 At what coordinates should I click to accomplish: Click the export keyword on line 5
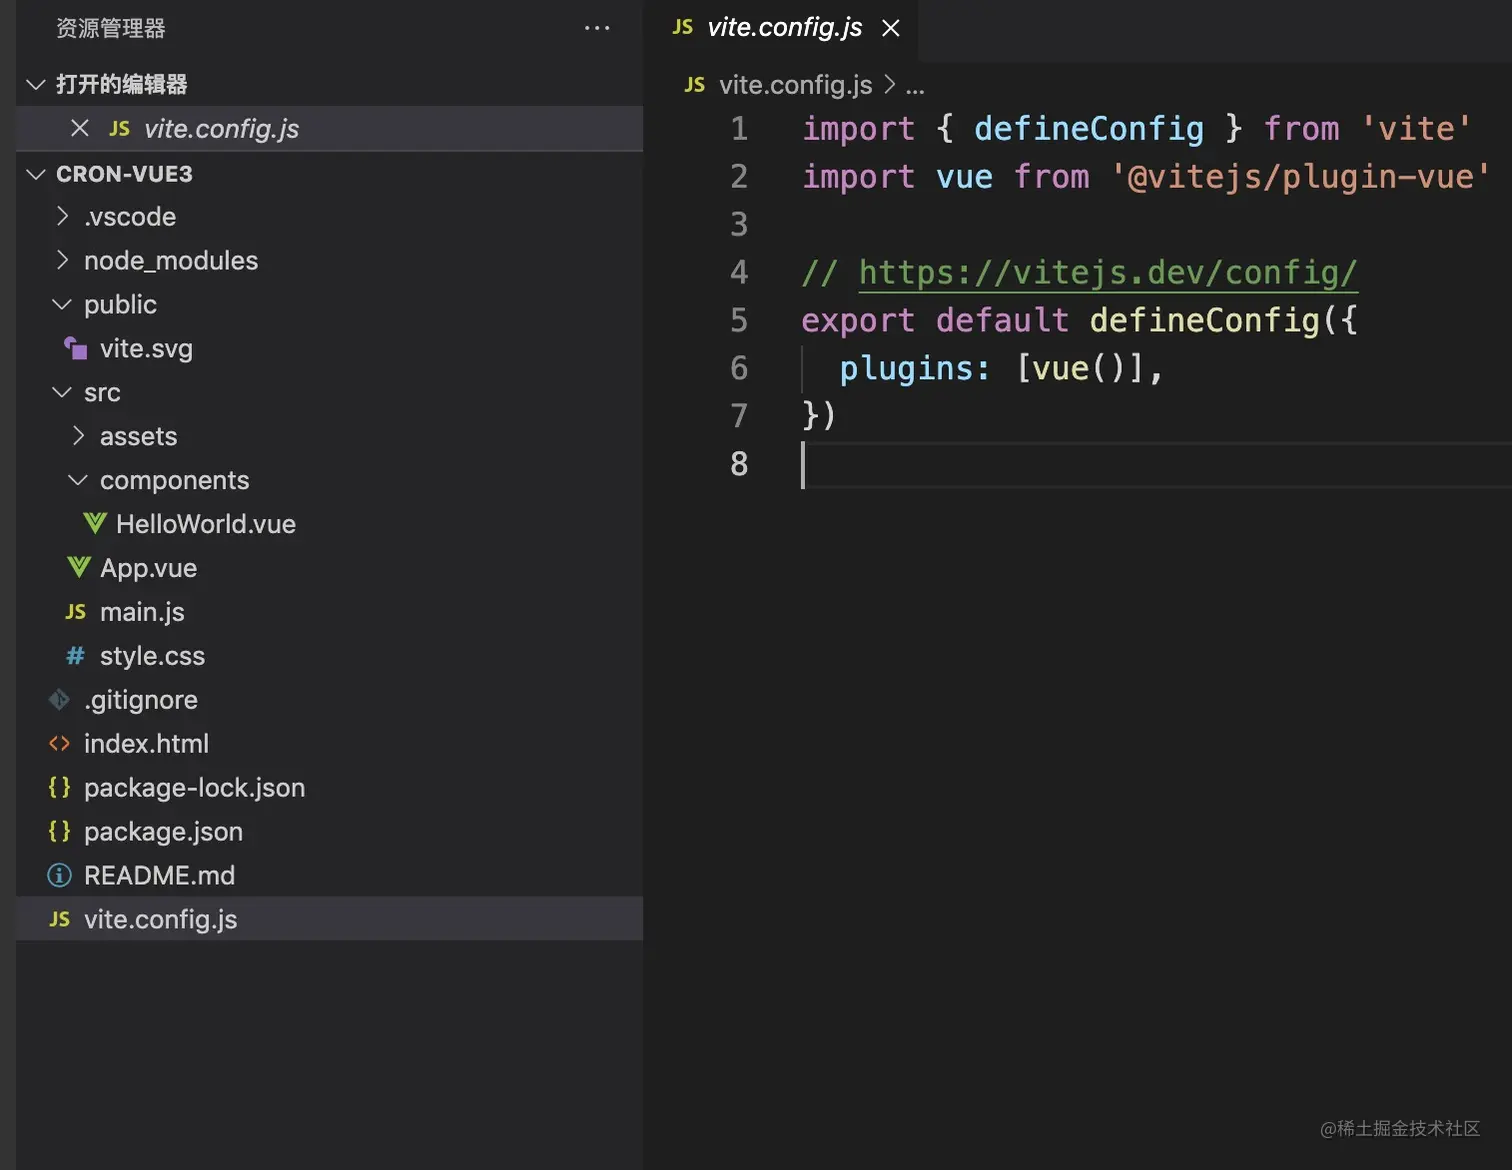coord(858,320)
